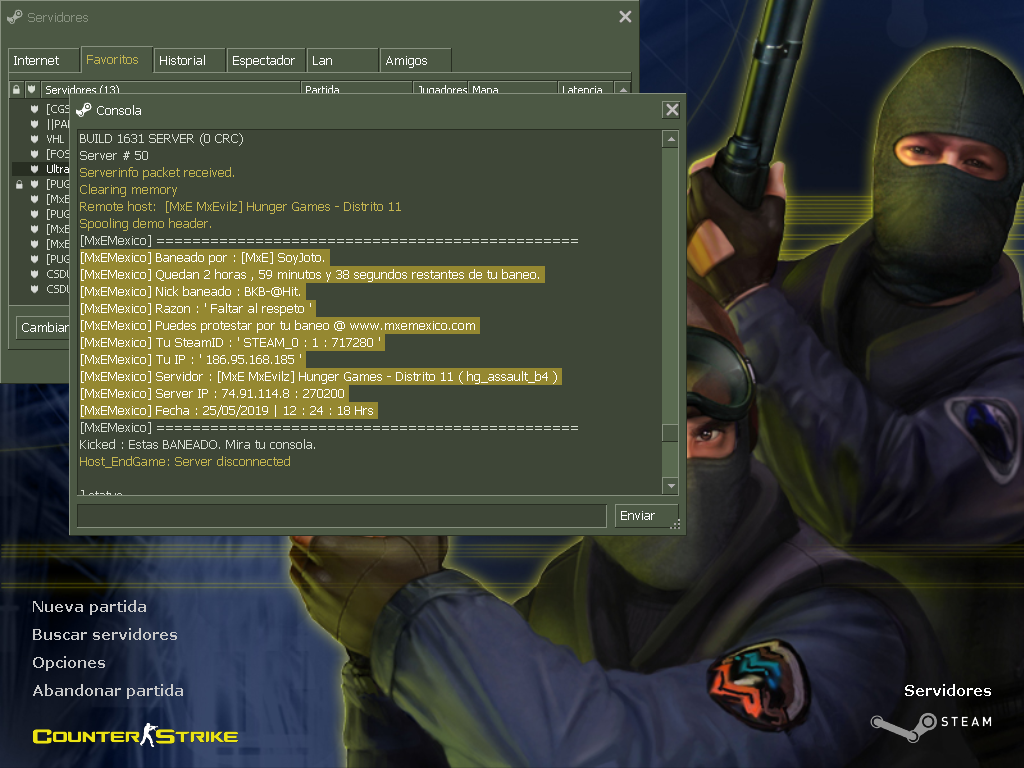Sort by the Latencia column header

coord(586,89)
